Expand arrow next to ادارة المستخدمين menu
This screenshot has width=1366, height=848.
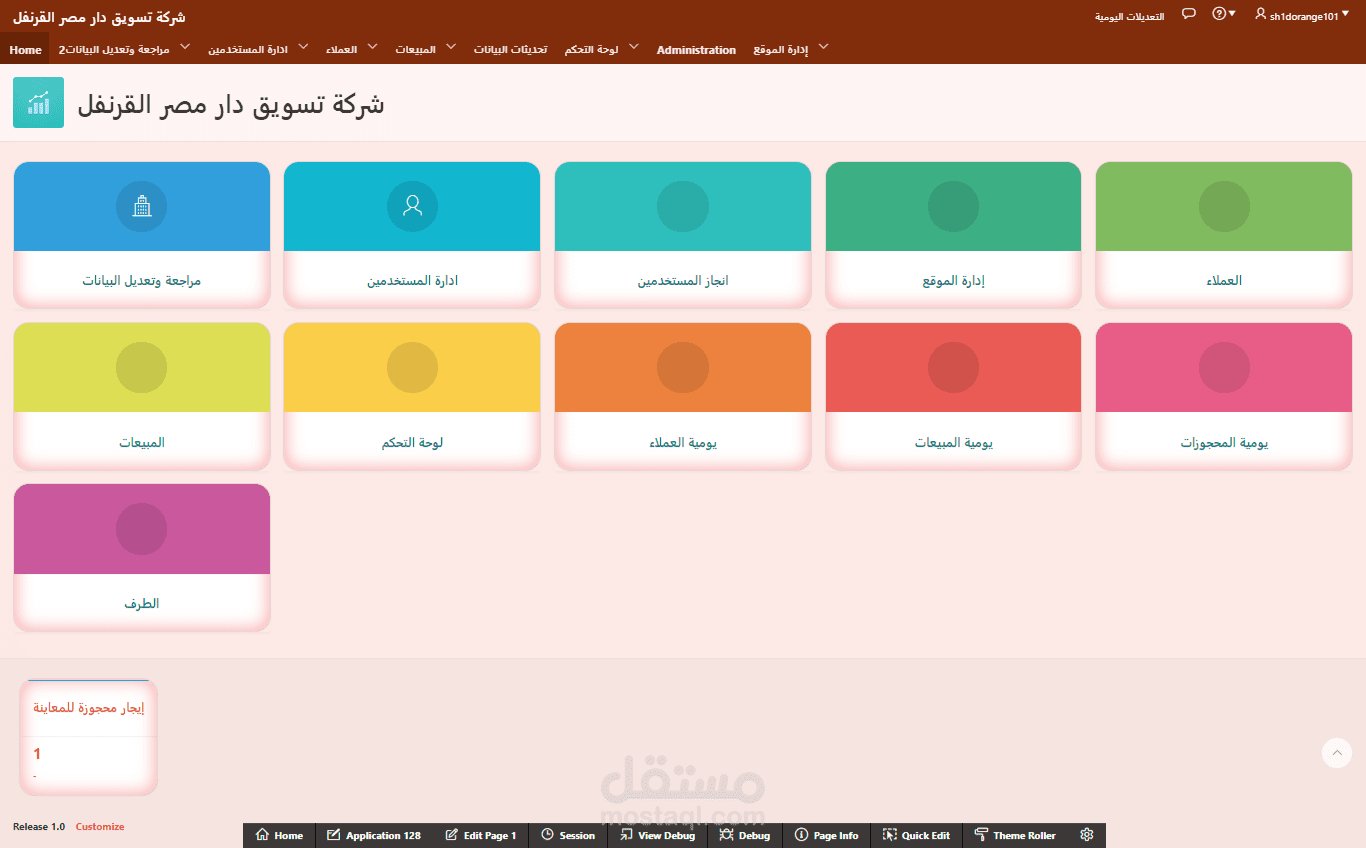(x=303, y=47)
